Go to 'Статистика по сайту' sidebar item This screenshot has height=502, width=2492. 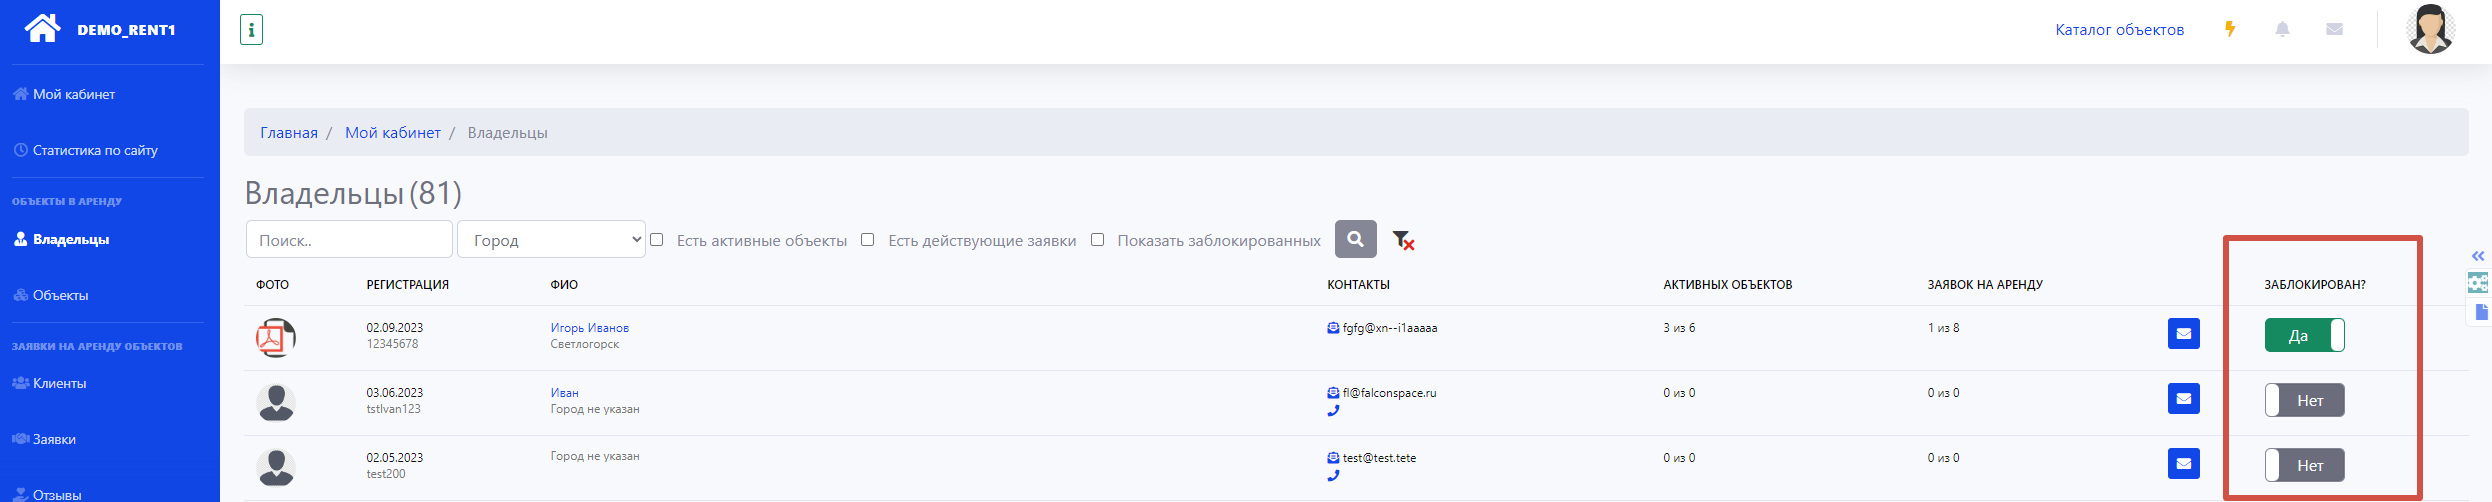[x=95, y=150]
